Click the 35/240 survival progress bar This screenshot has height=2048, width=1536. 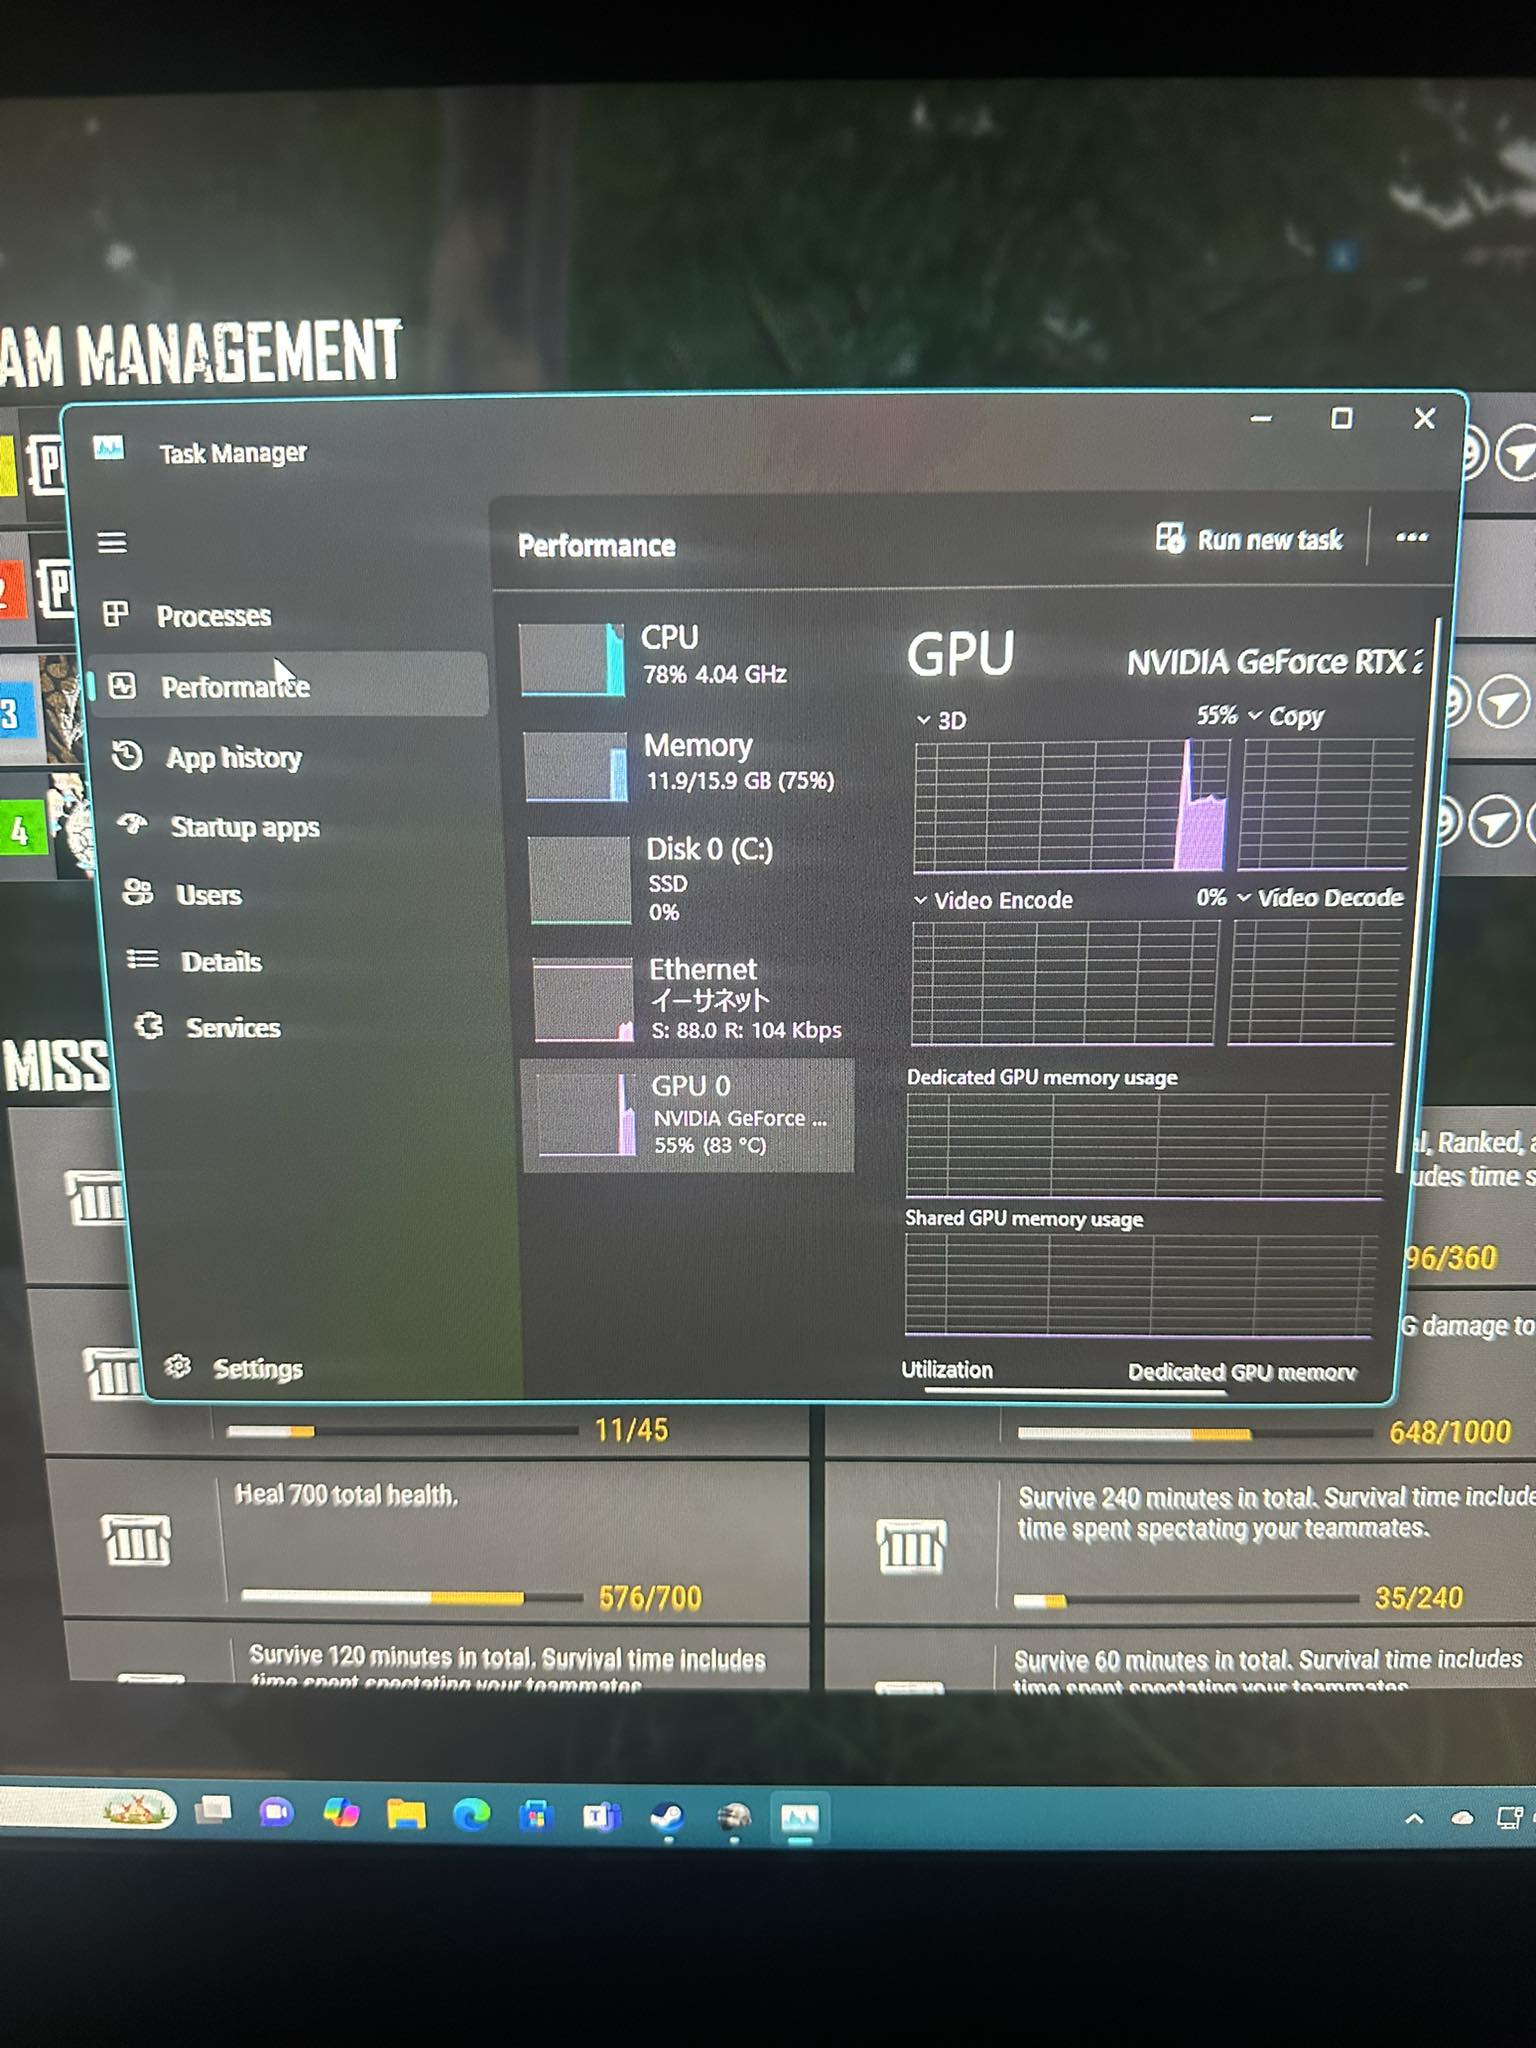pos(1186,1600)
